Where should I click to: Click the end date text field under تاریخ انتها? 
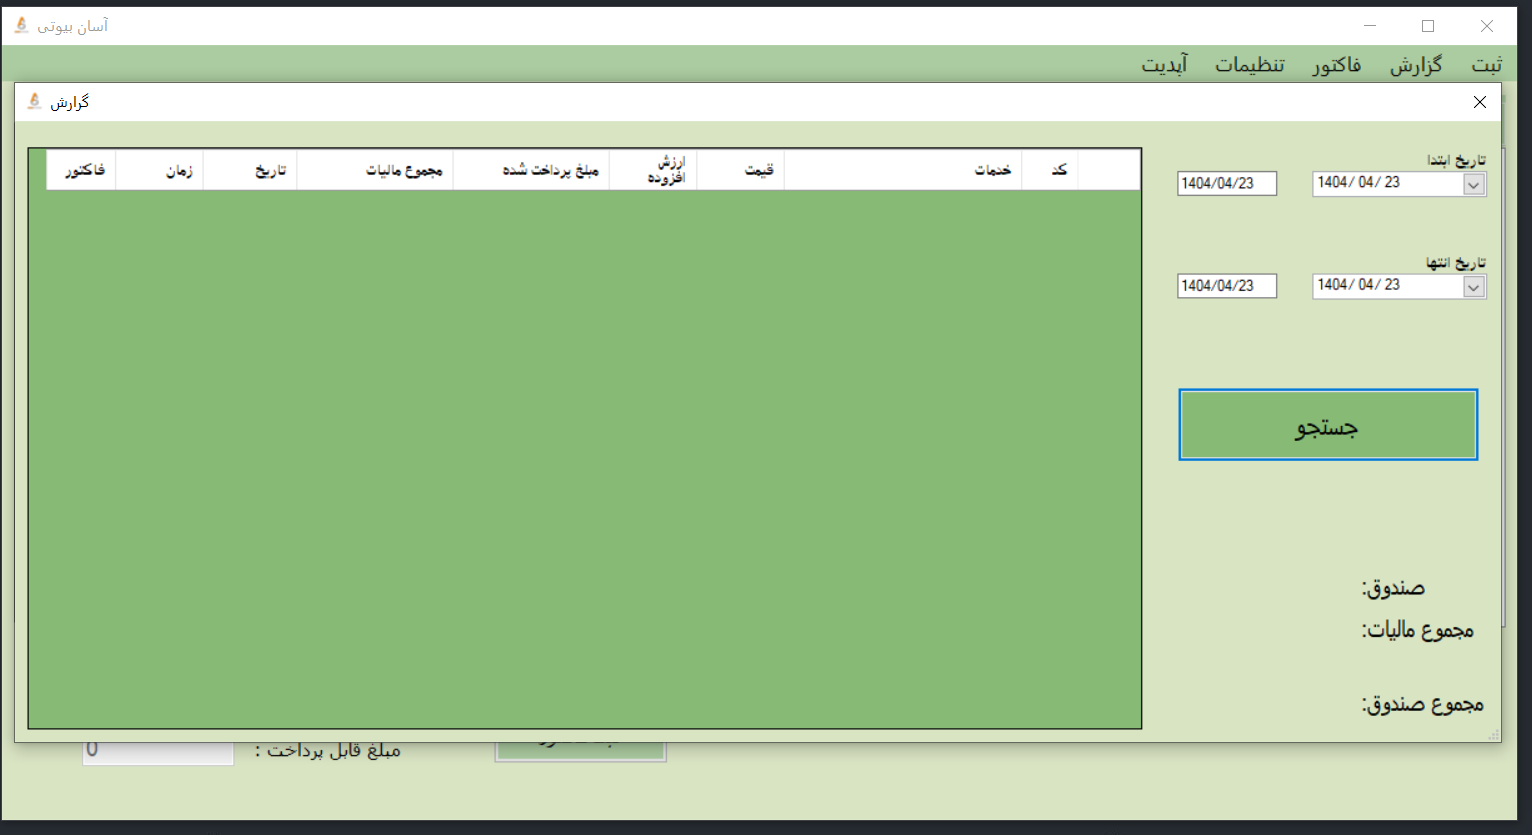tap(1227, 286)
